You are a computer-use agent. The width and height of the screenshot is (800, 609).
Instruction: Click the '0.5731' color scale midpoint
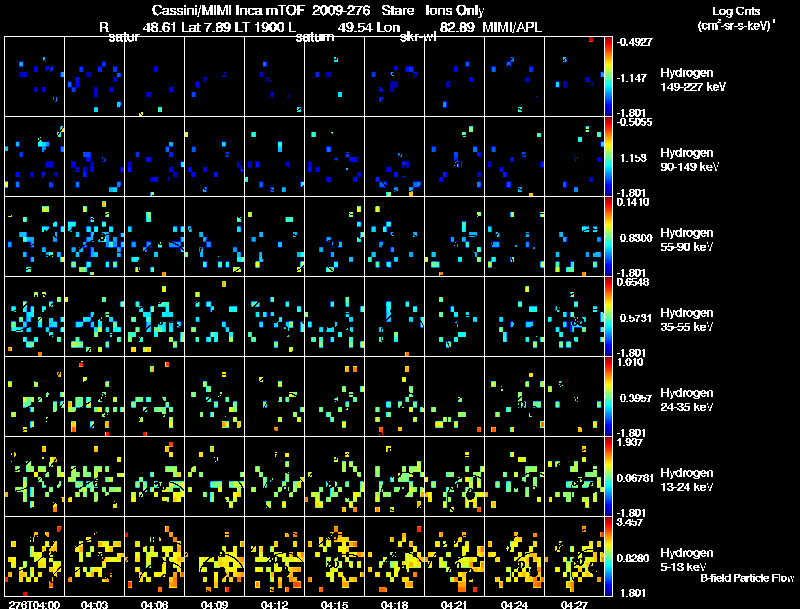coord(636,318)
